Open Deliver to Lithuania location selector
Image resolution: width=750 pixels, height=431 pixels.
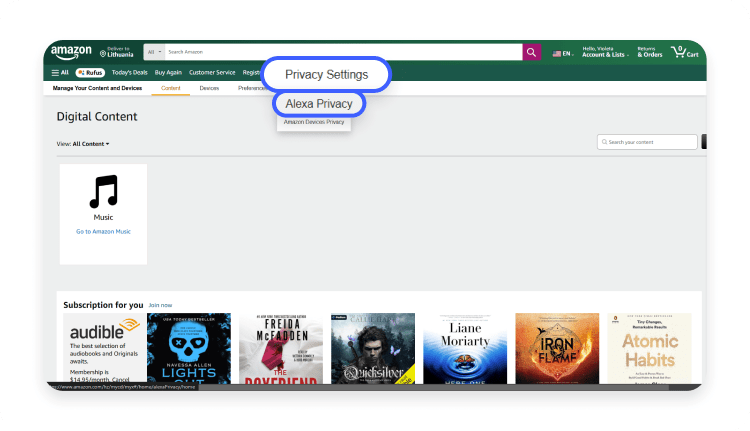coord(116,52)
